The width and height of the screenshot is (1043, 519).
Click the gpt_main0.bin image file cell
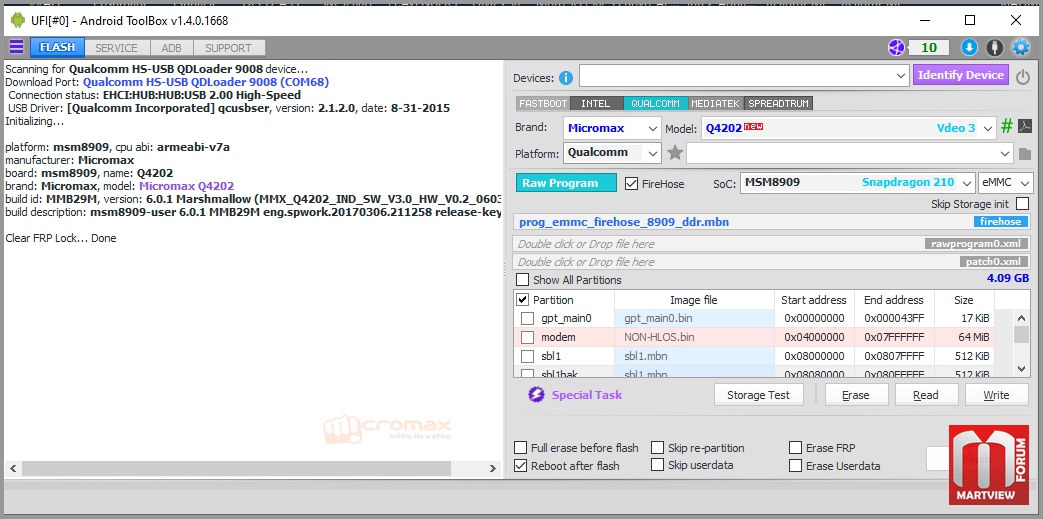point(694,319)
